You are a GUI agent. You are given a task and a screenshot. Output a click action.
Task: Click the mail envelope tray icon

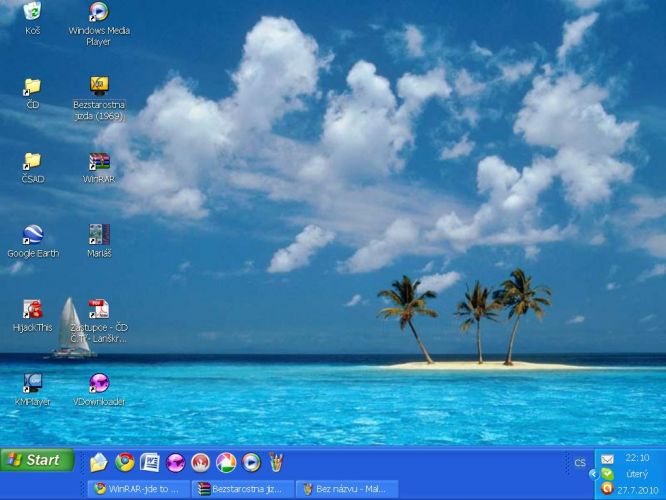[x=607, y=459]
